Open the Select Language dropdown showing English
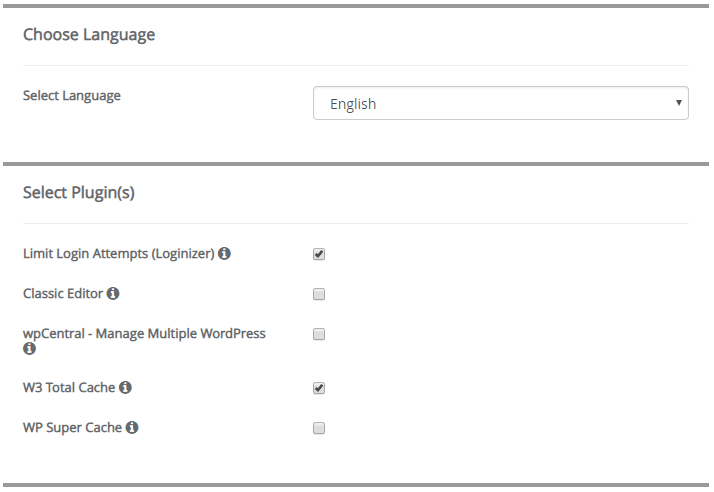This screenshot has width=714, height=492. click(500, 103)
